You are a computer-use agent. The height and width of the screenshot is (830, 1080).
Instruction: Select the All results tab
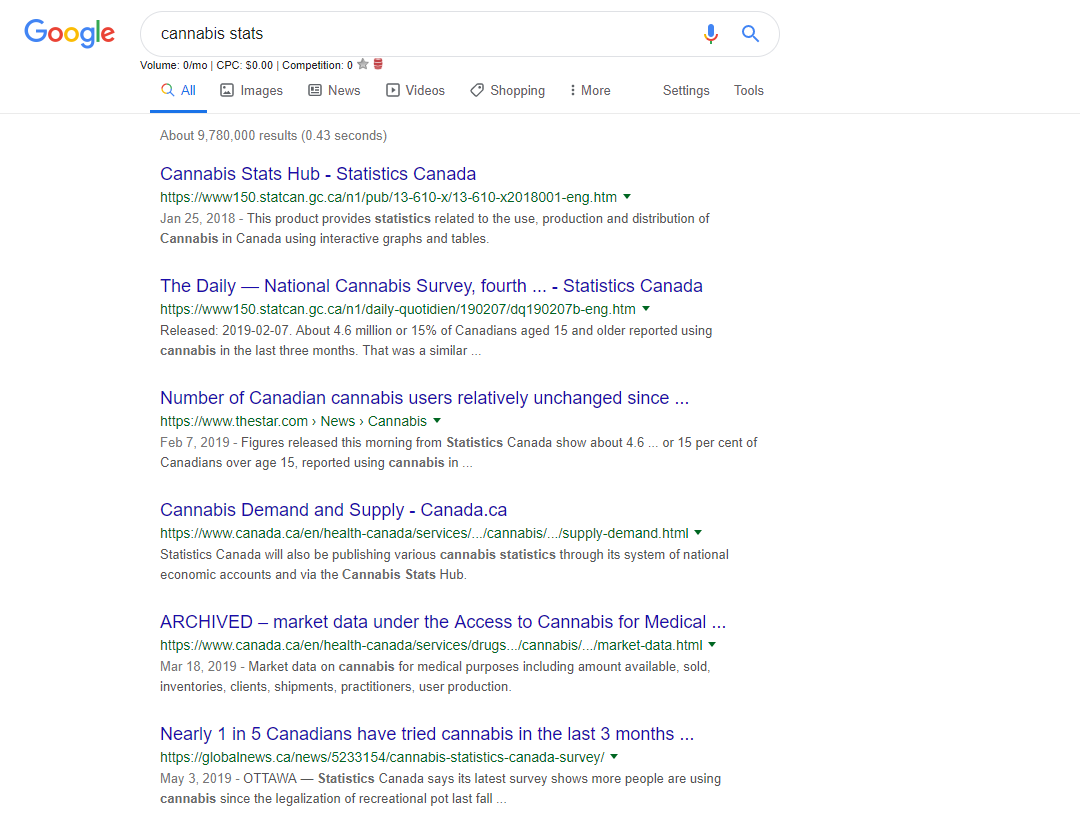[178, 91]
